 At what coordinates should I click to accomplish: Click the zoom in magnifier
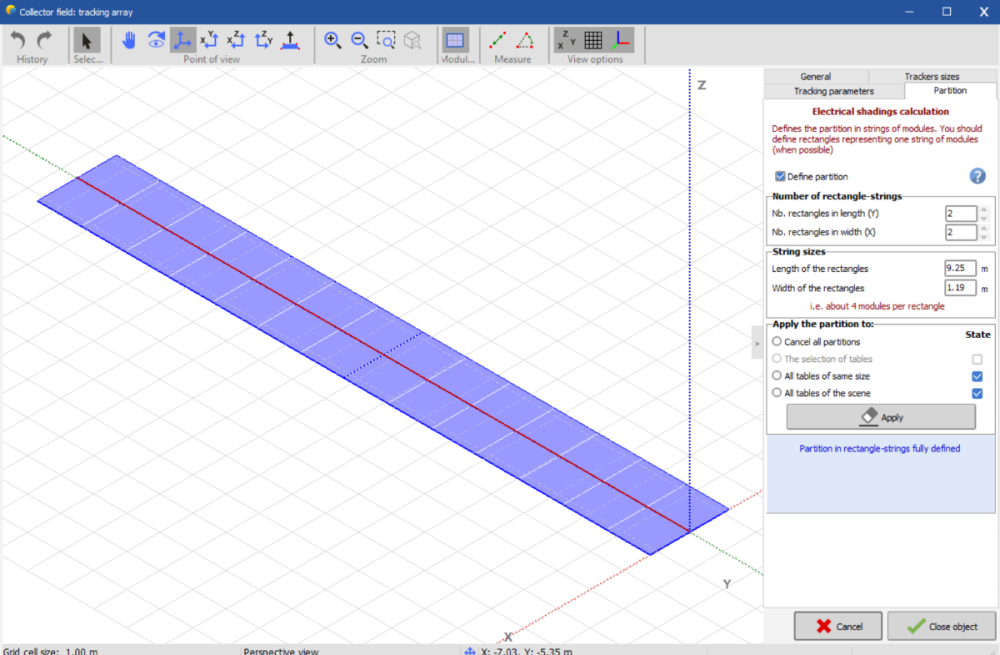[333, 40]
